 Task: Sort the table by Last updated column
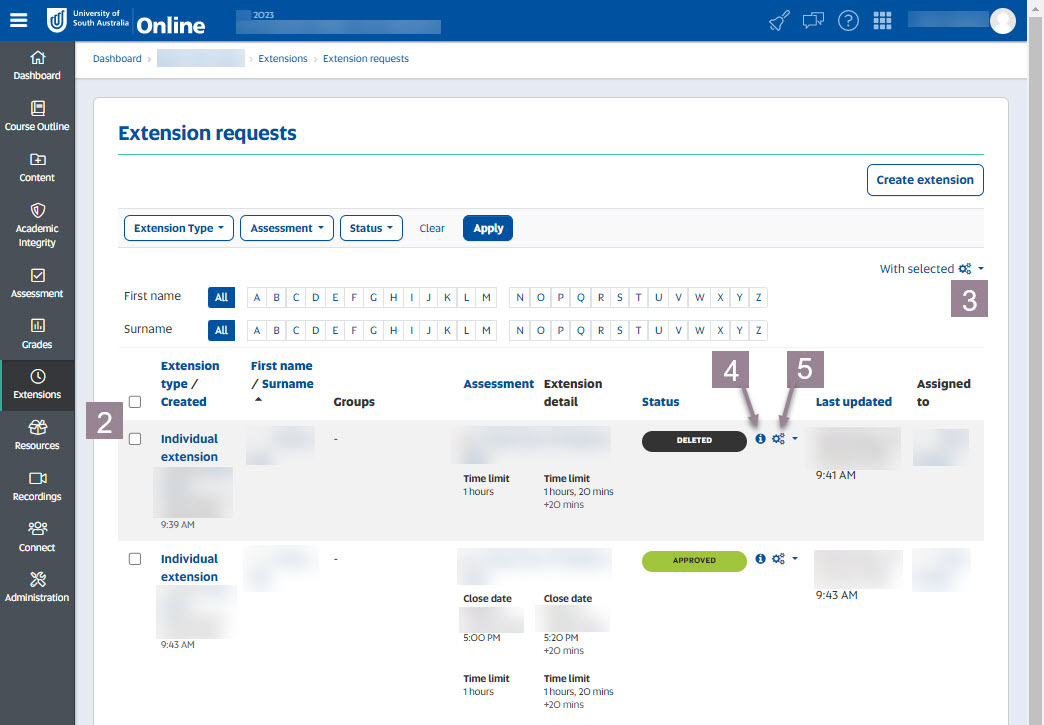click(853, 402)
